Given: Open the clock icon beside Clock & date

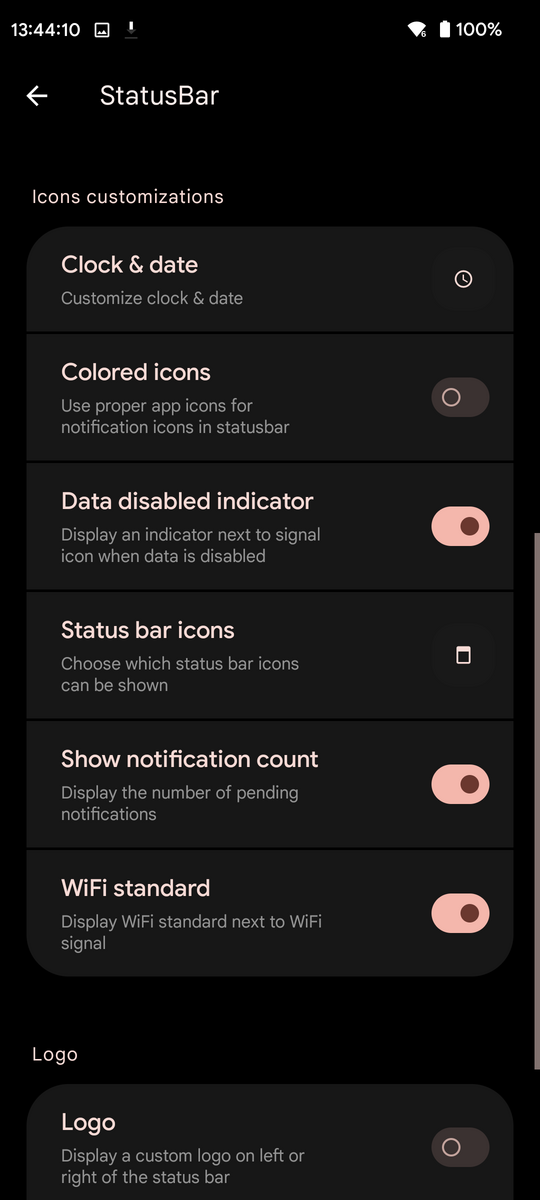Looking at the screenshot, I should pos(463,280).
